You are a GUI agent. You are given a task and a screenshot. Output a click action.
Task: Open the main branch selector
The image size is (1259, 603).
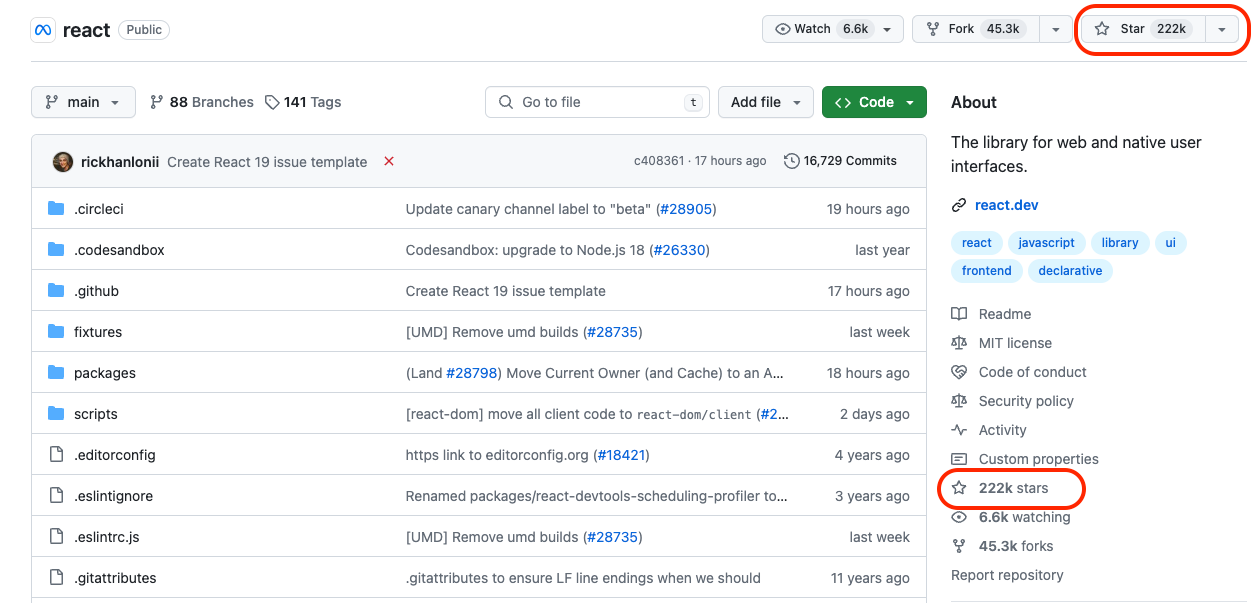[83, 102]
